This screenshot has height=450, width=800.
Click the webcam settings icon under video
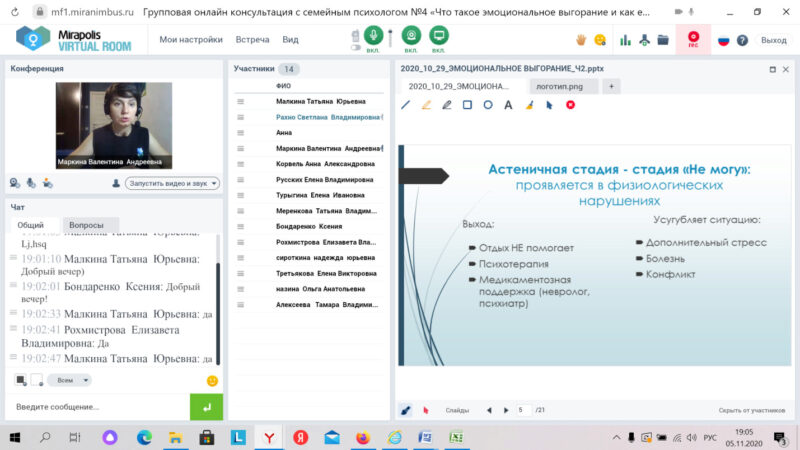[15, 183]
